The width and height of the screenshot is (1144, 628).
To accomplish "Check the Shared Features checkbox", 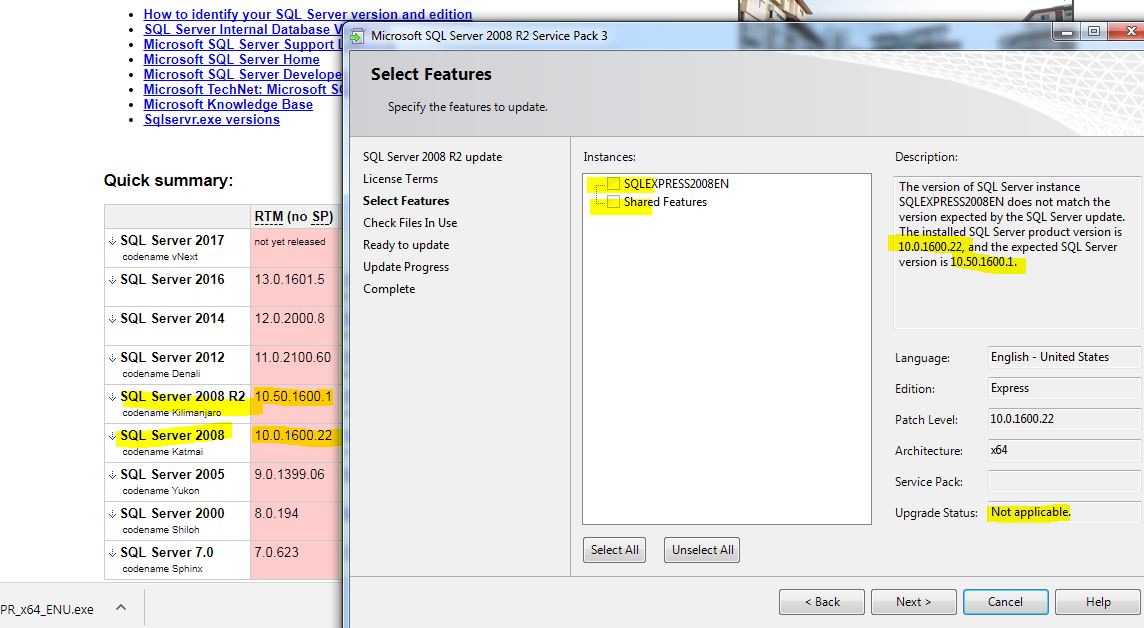I will pyautogui.click(x=614, y=202).
